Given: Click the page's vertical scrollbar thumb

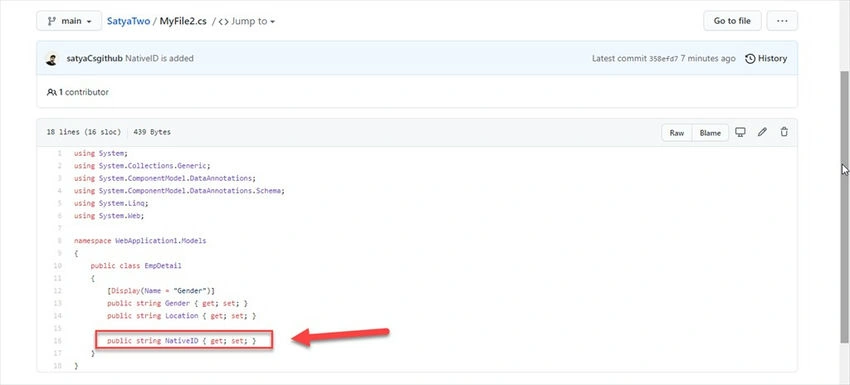Looking at the screenshot, I should (845, 206).
